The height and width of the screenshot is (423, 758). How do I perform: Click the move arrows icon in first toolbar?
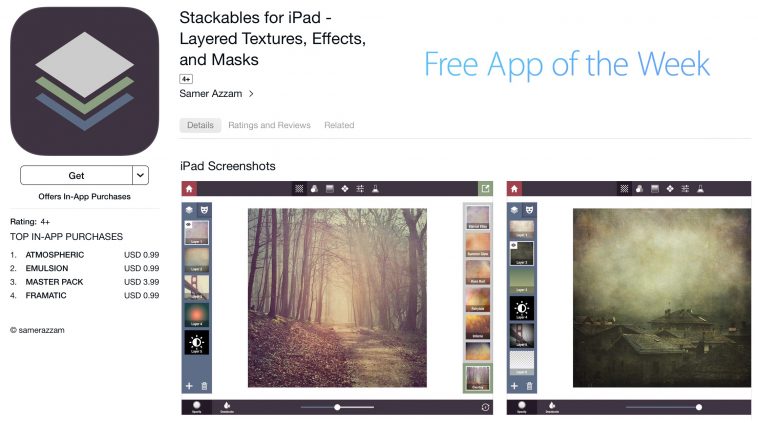tap(345, 189)
